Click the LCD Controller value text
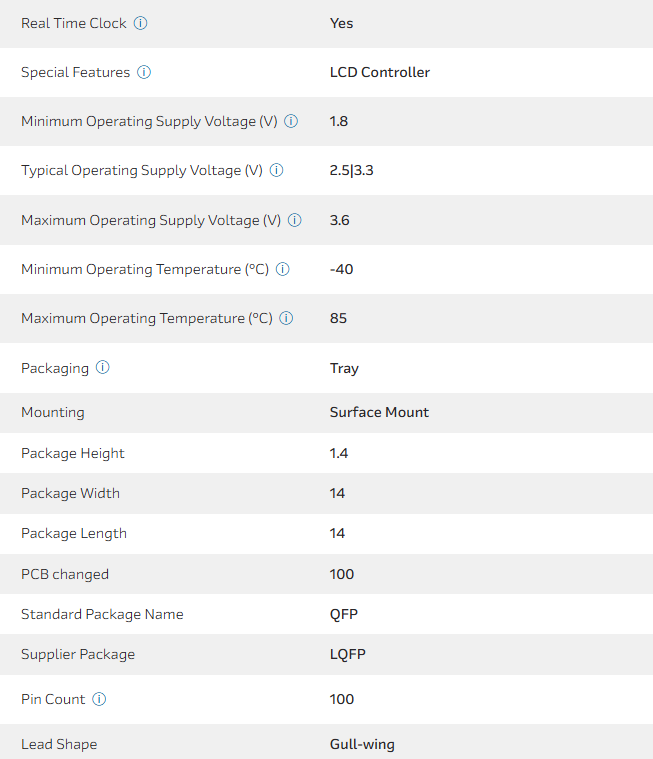The width and height of the screenshot is (653, 759). click(x=380, y=72)
